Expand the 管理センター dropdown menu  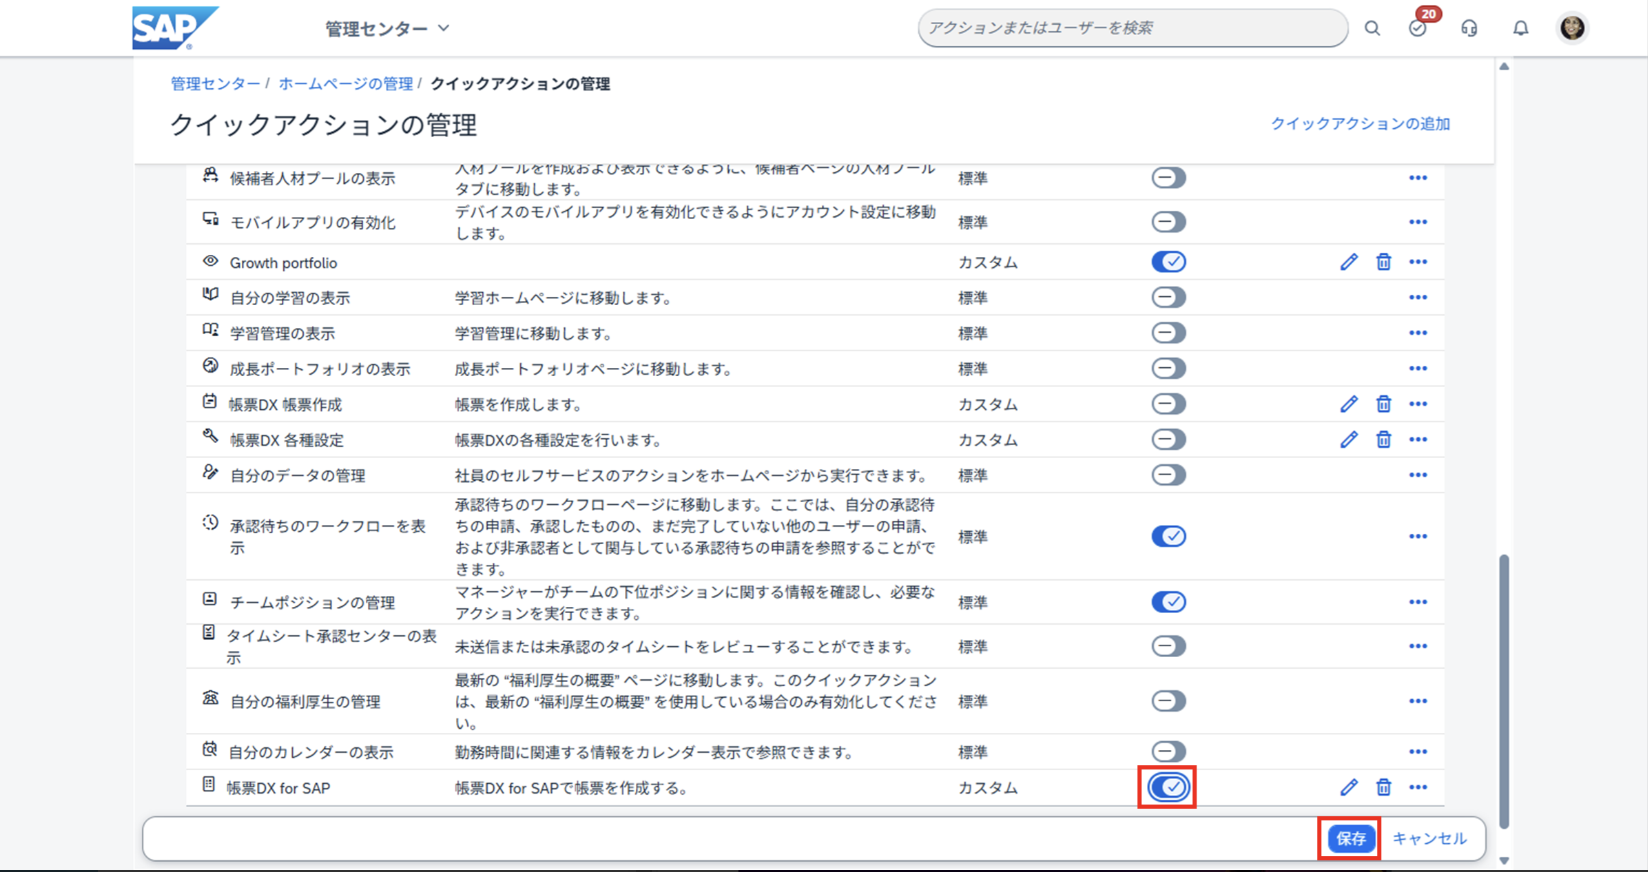coord(387,29)
